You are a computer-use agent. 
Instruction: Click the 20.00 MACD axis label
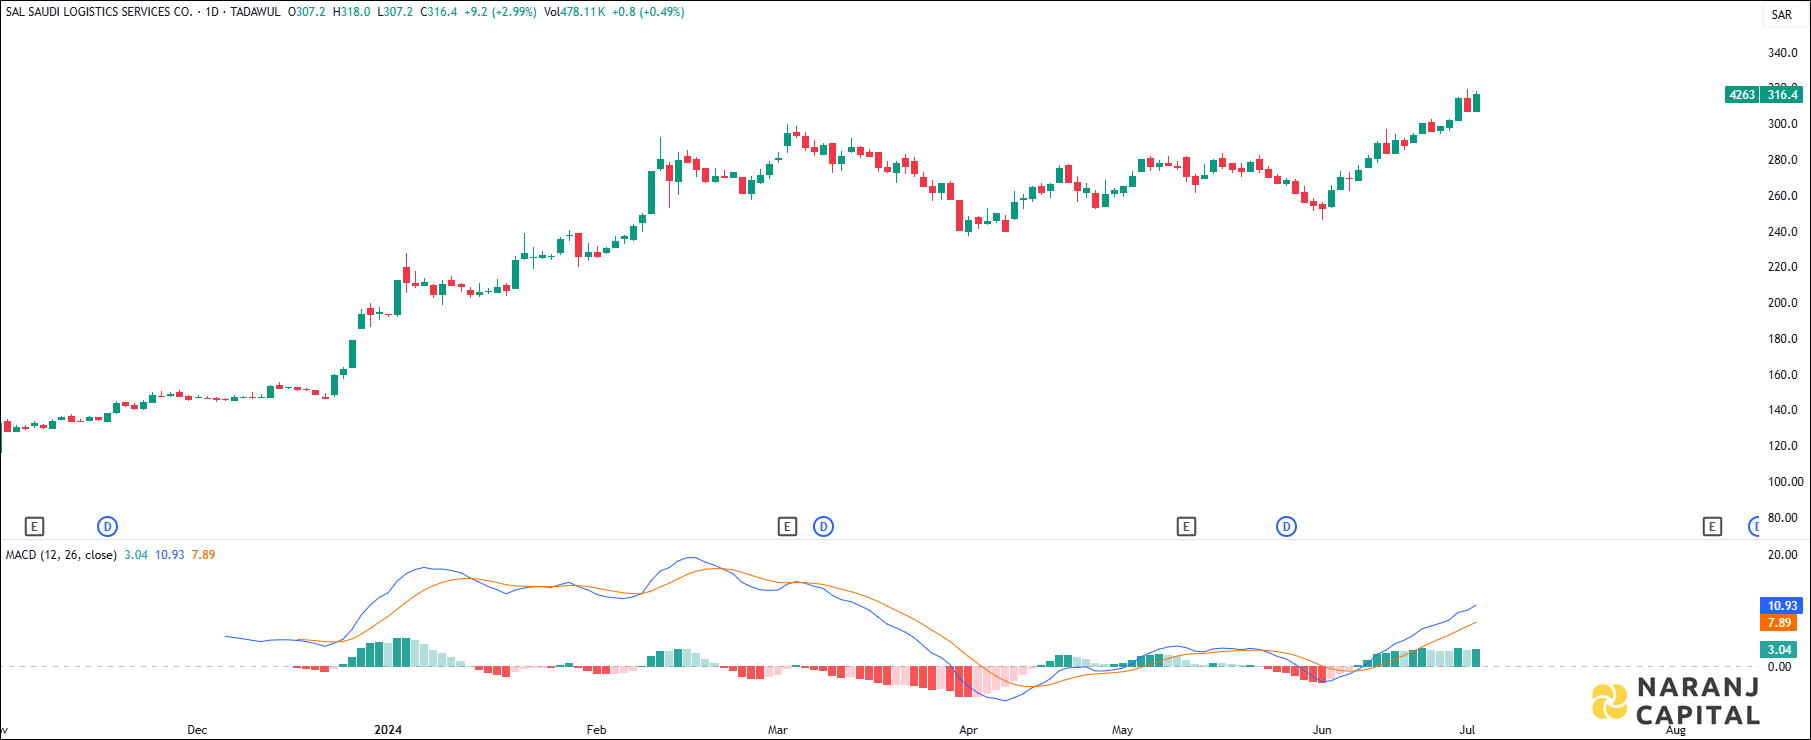1782,555
